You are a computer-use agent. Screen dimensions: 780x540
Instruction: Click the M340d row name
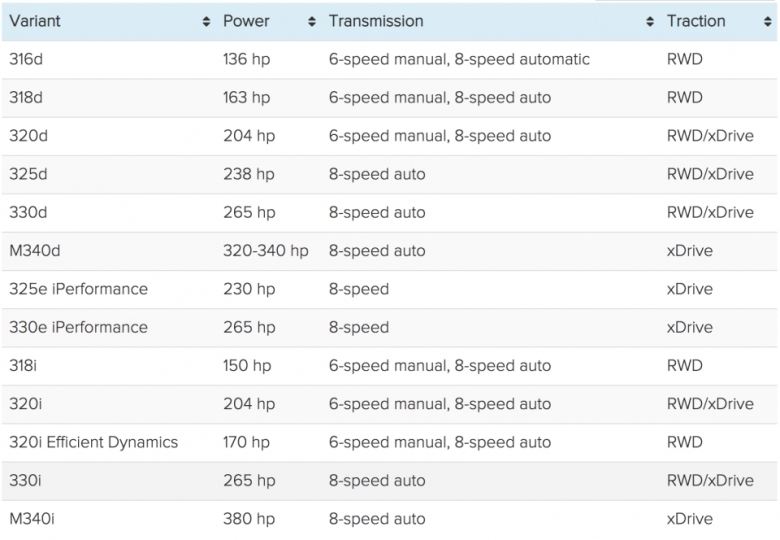click(x=35, y=251)
